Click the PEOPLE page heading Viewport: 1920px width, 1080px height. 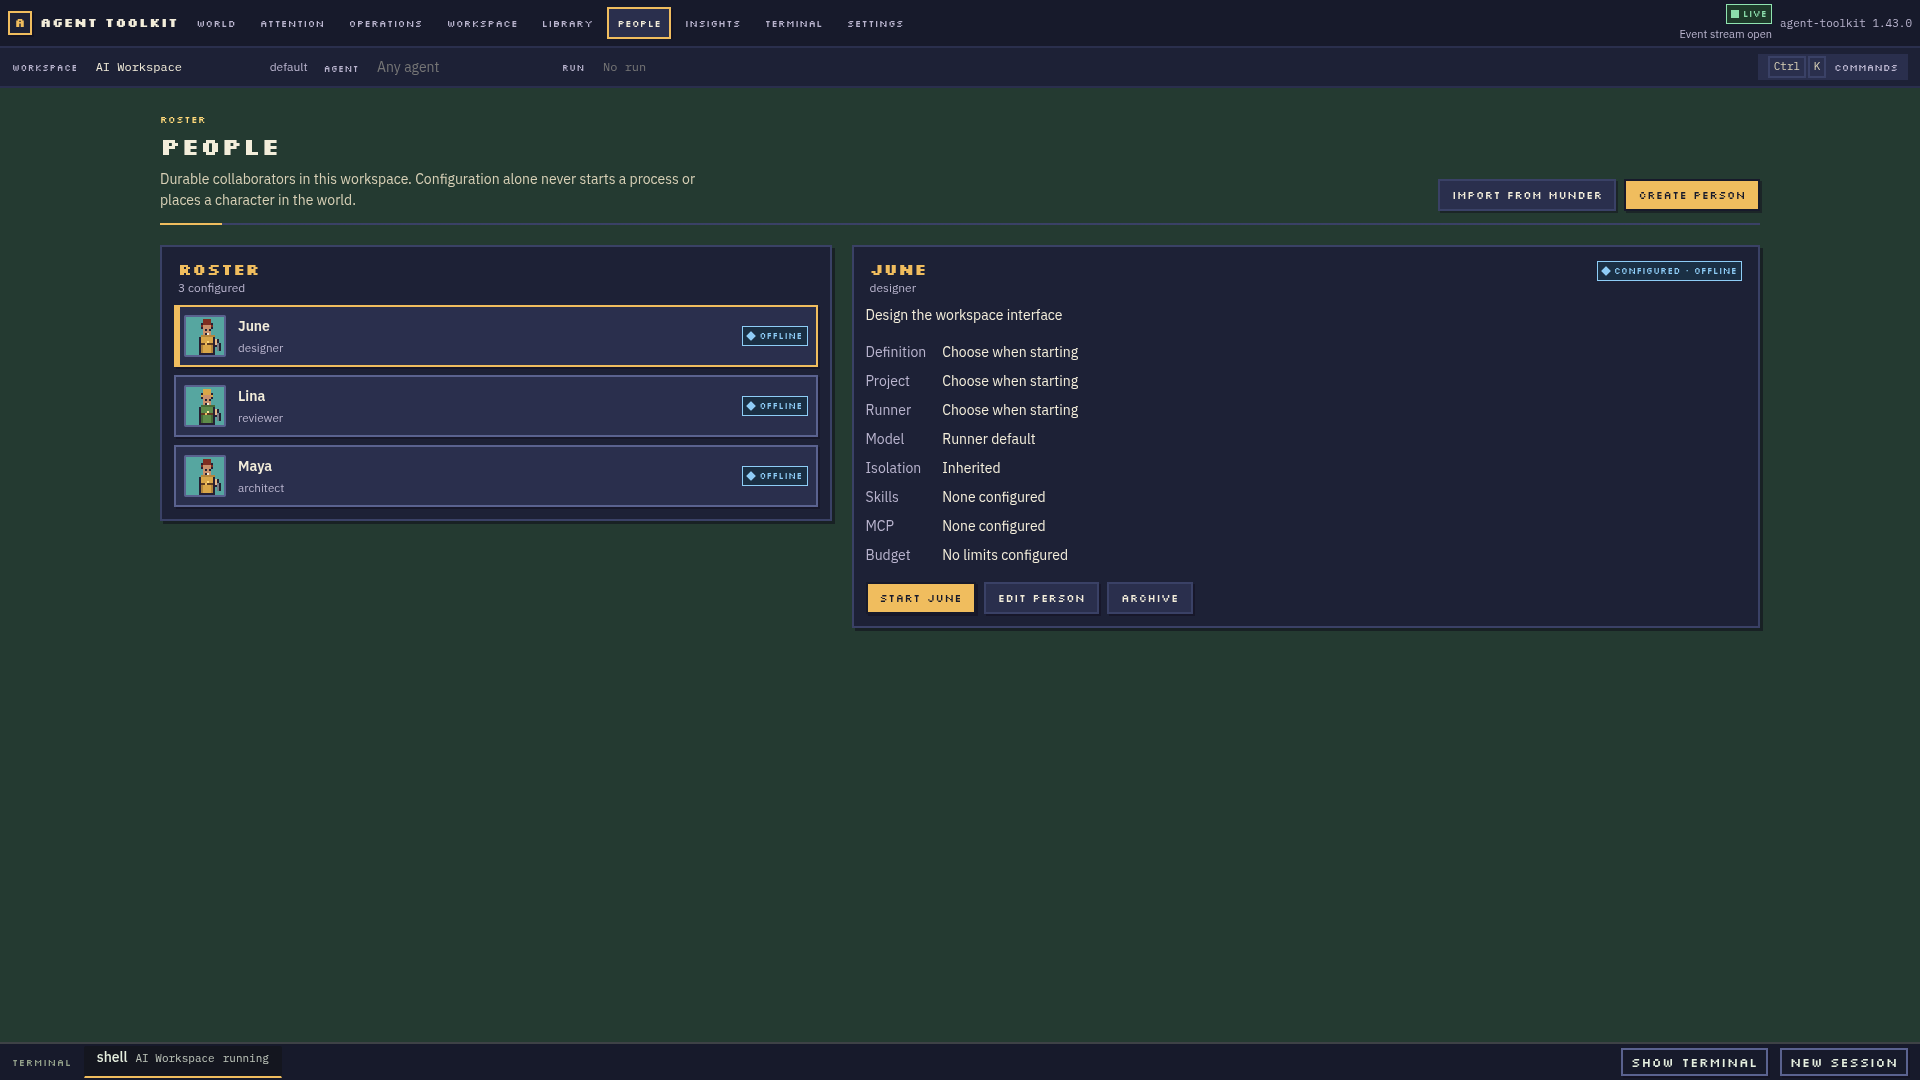pyautogui.click(x=220, y=148)
